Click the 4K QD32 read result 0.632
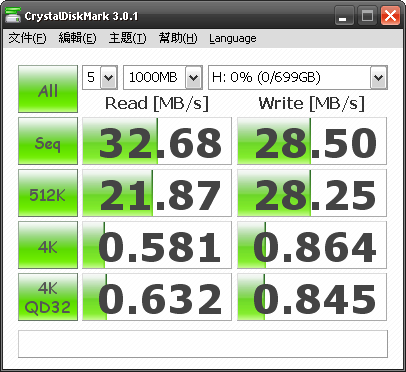406x372 pixels. (x=157, y=297)
